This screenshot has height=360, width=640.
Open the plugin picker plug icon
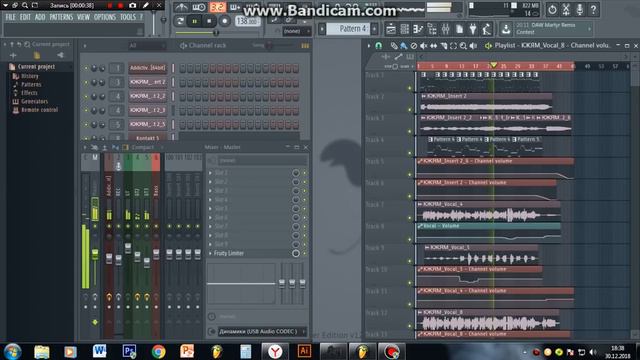(473, 29)
